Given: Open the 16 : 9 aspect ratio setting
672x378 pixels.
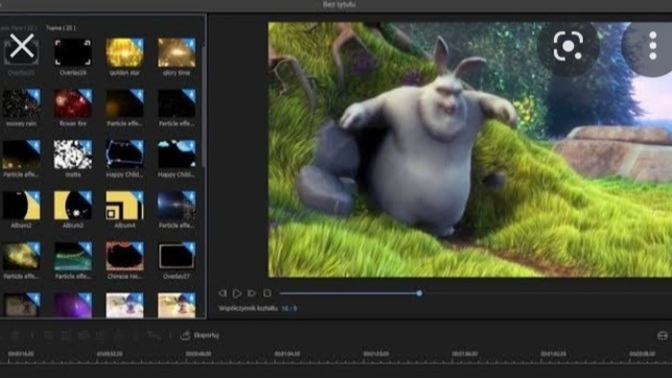Looking at the screenshot, I should point(289,308).
